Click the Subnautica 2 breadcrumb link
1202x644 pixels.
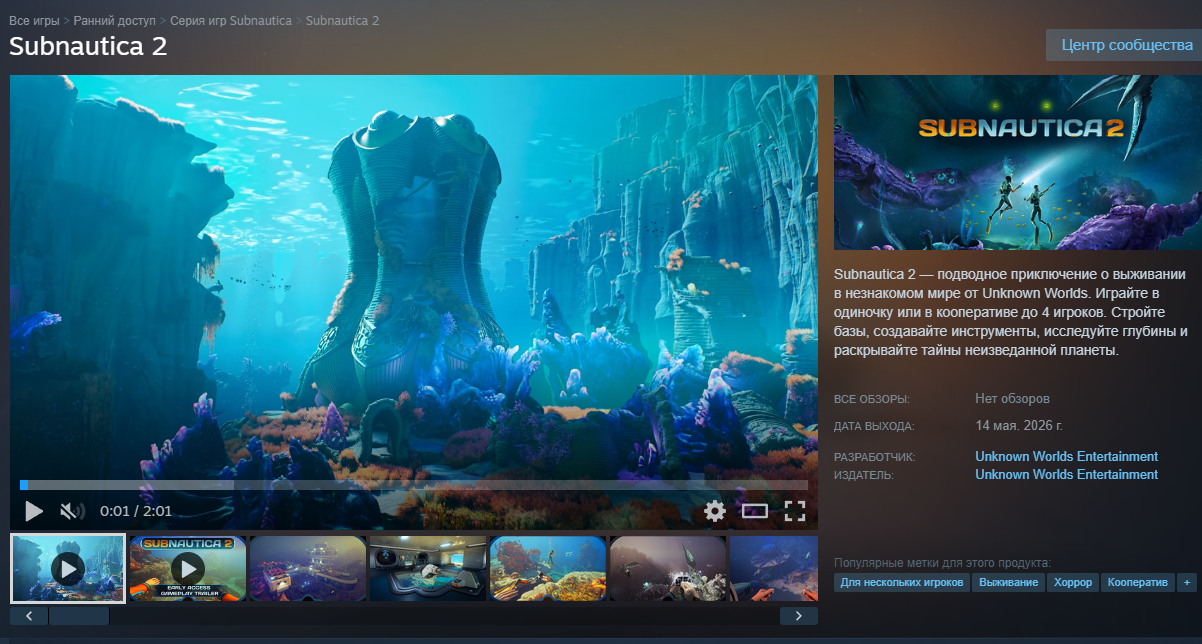[342, 20]
